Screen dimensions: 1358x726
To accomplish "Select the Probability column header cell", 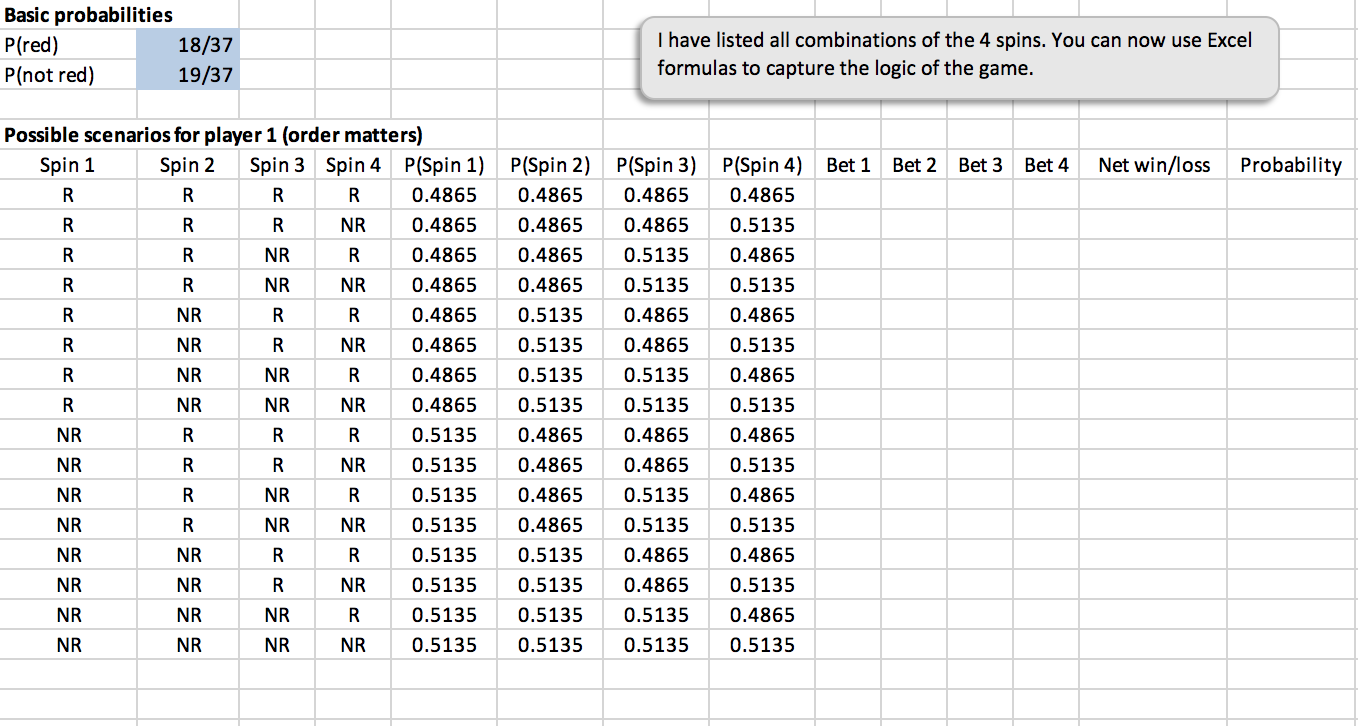I will tap(1290, 164).
